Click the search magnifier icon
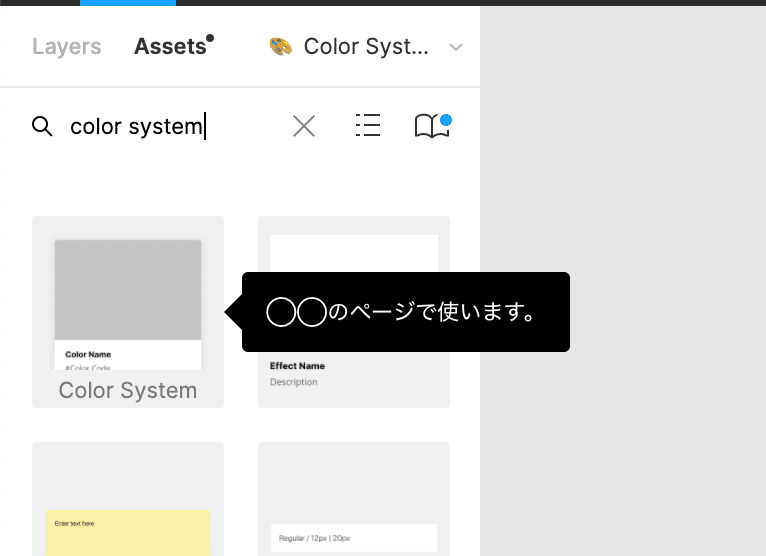Screen dimensions: 766x556 (x=42, y=126)
